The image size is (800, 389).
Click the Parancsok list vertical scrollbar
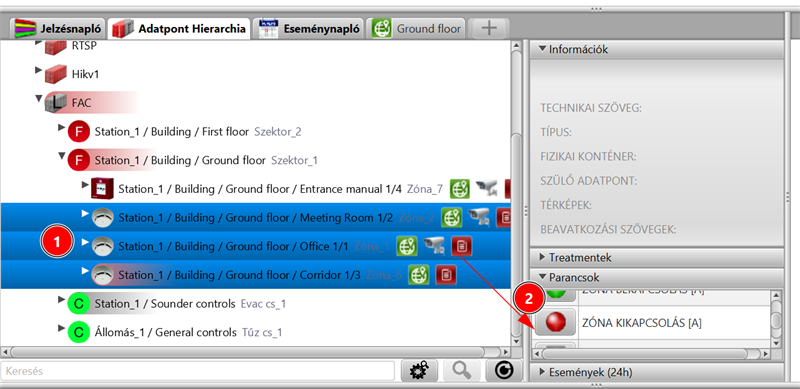tap(776, 321)
